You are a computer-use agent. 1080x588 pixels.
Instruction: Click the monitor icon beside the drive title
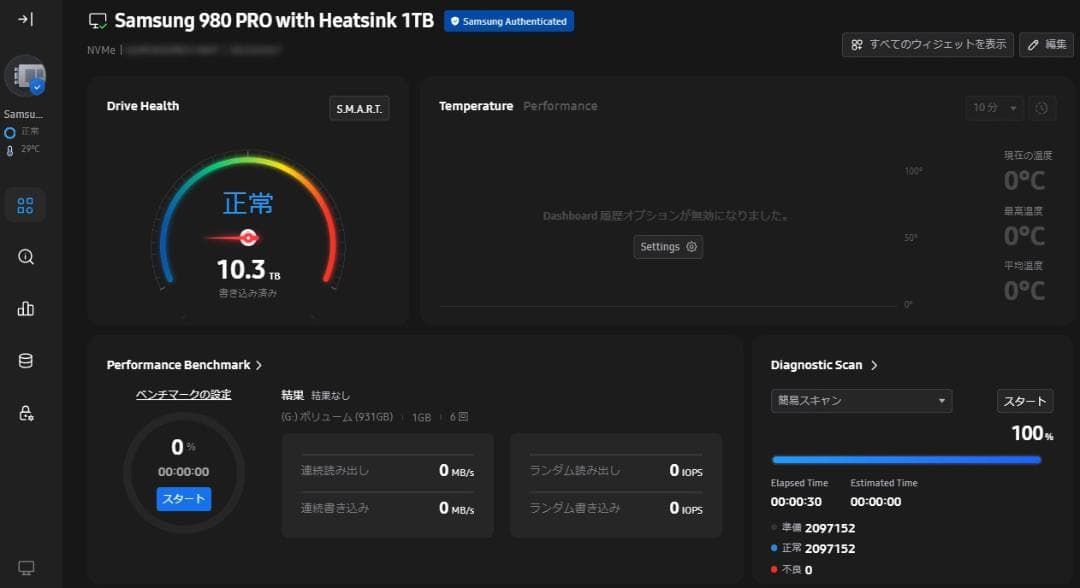pos(98,21)
